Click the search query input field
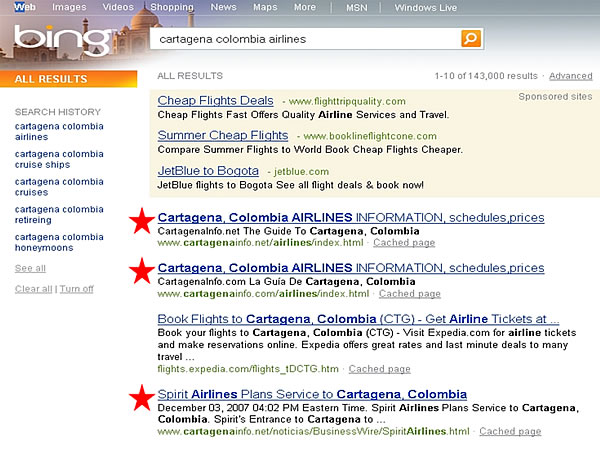Viewport: 600px width, 450px height. (x=300, y=39)
